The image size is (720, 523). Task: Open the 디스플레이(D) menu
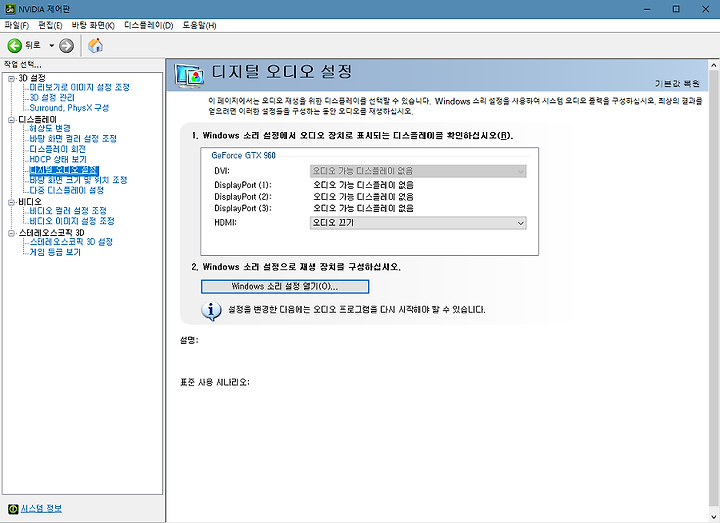point(149,25)
